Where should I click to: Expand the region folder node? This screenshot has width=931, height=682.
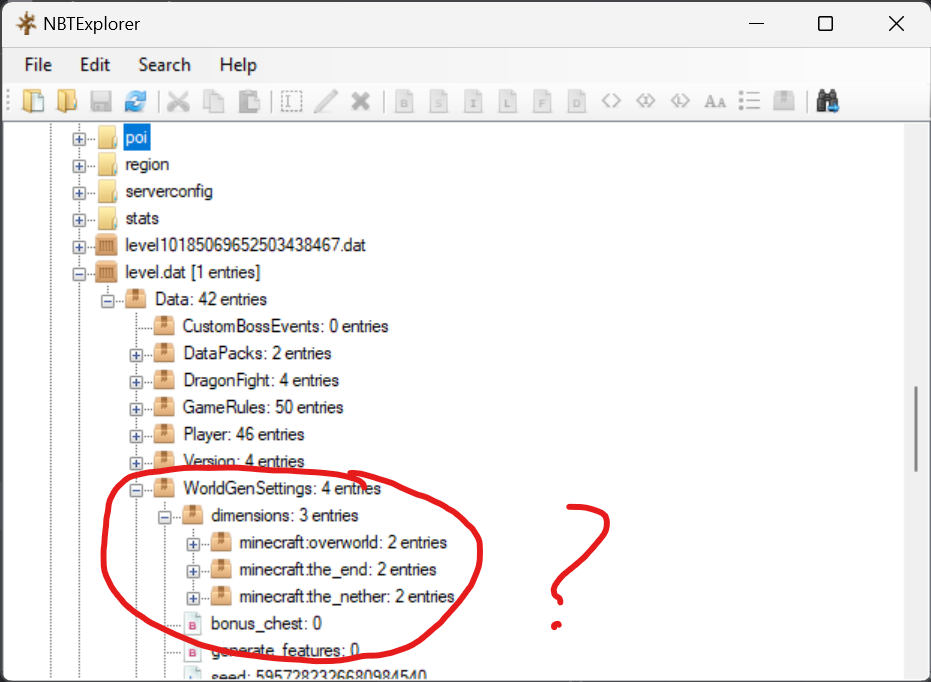coord(79,166)
